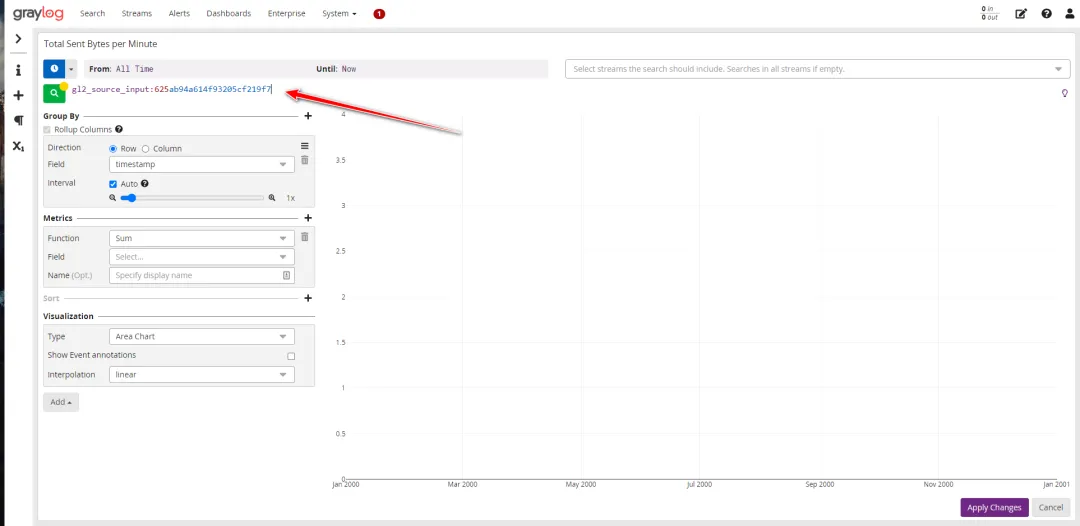1080x526 pixels.
Task: Open the sidebar paragraph highlighting icon
Action: click(19, 120)
